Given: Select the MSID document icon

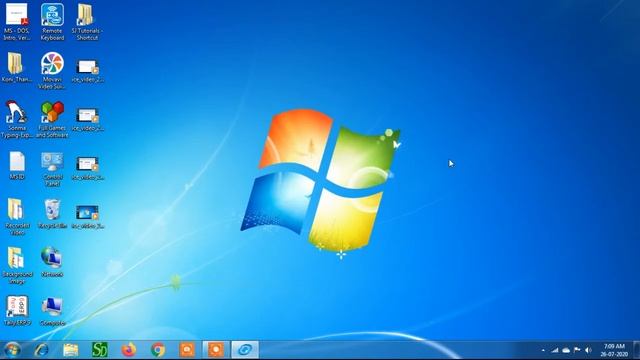Looking at the screenshot, I should pos(17,165).
